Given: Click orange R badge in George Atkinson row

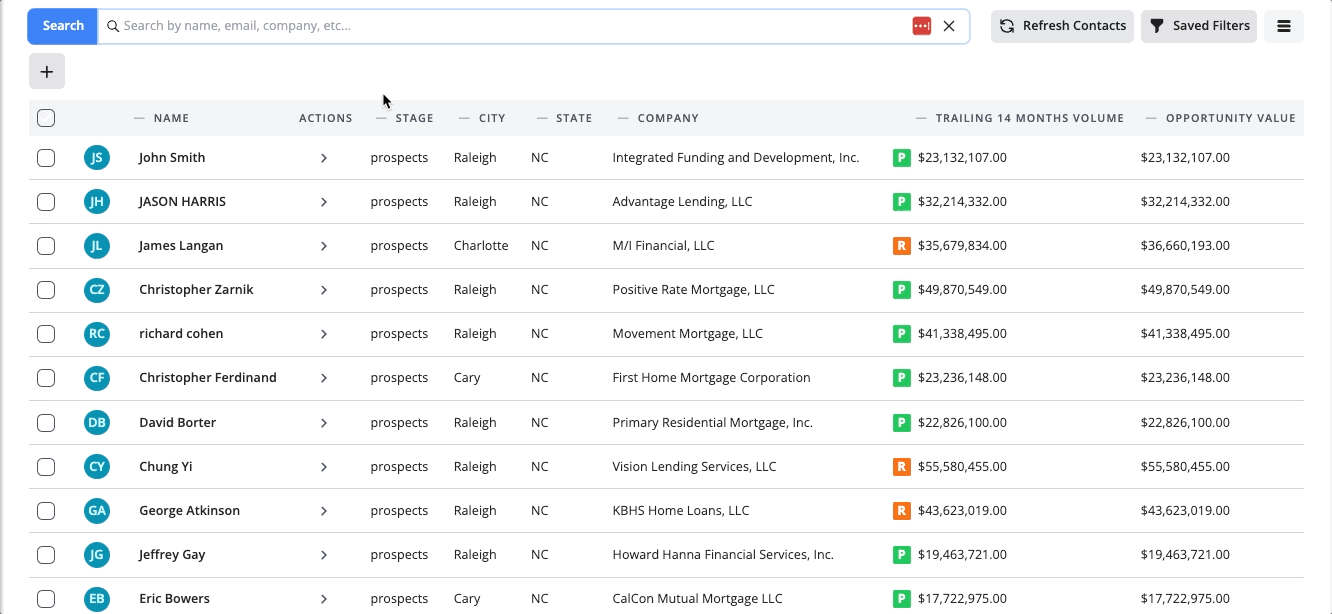Looking at the screenshot, I should [902, 510].
